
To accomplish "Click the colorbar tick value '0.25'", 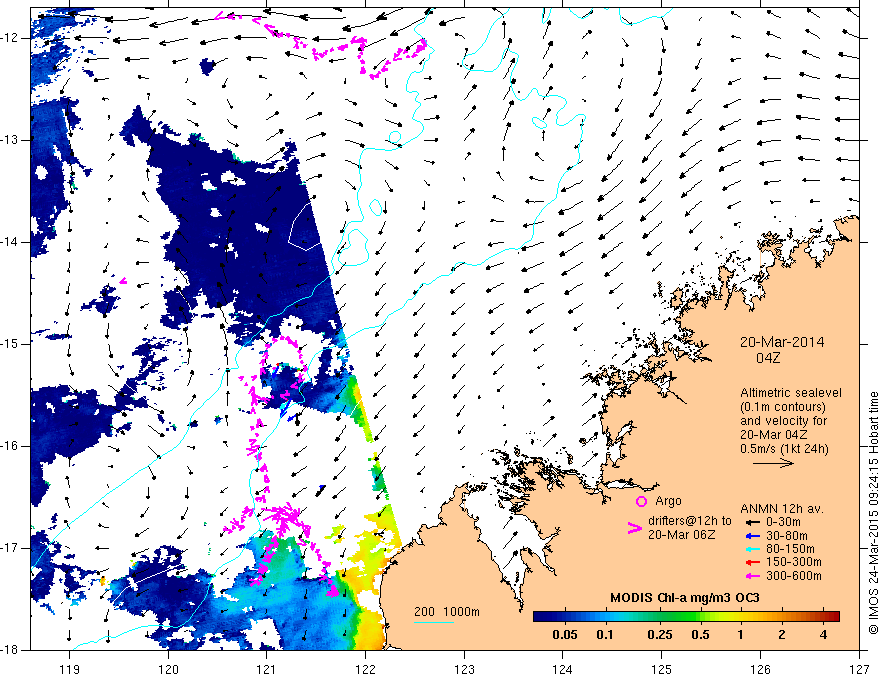I will click(659, 635).
